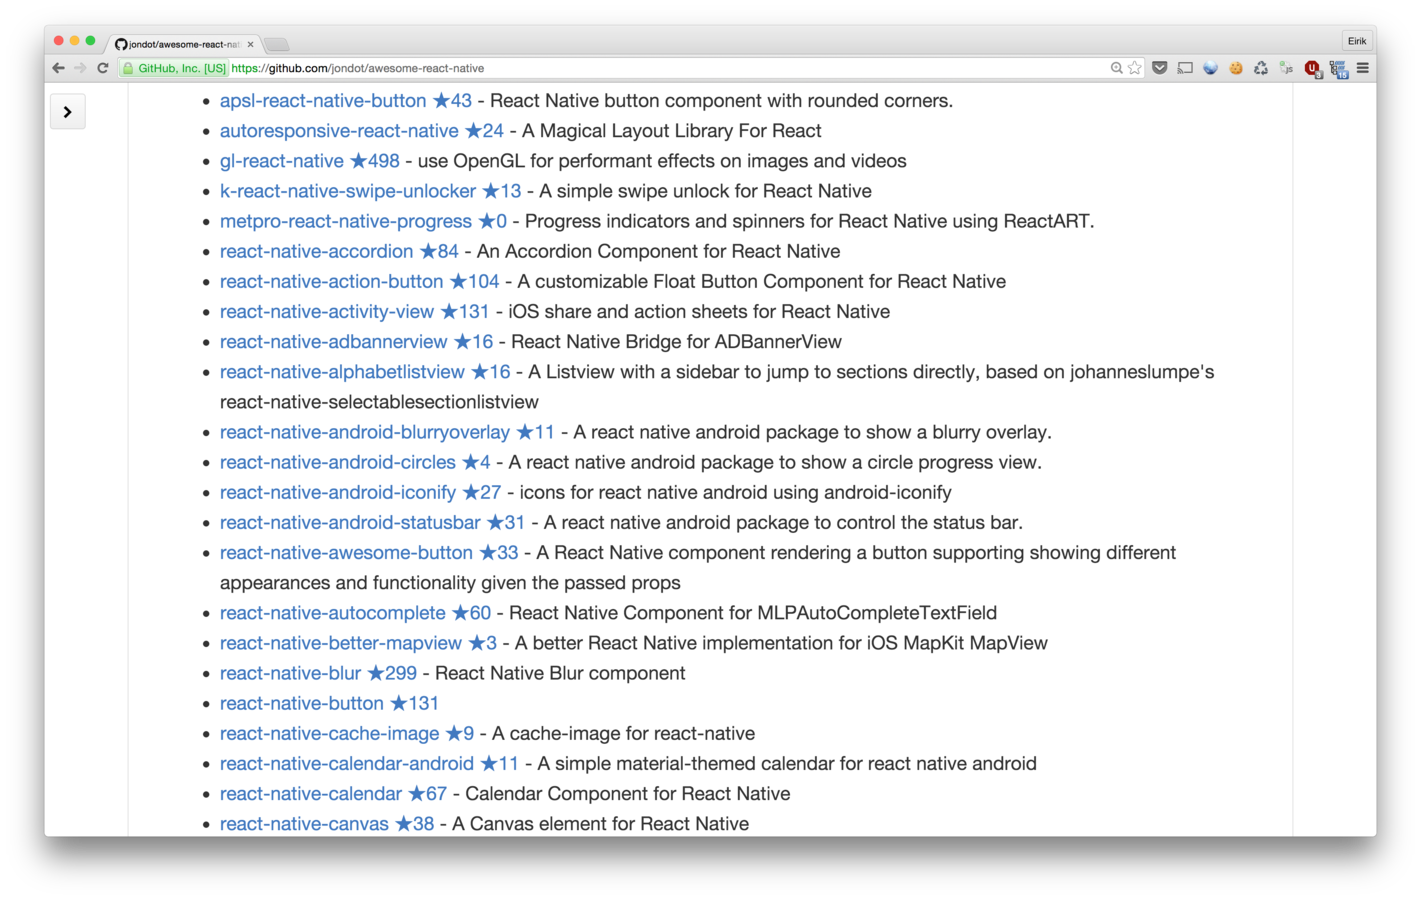The height and width of the screenshot is (900, 1421).
Task: Click the green lock GitHub, Inc. security badge
Action: click(174, 68)
